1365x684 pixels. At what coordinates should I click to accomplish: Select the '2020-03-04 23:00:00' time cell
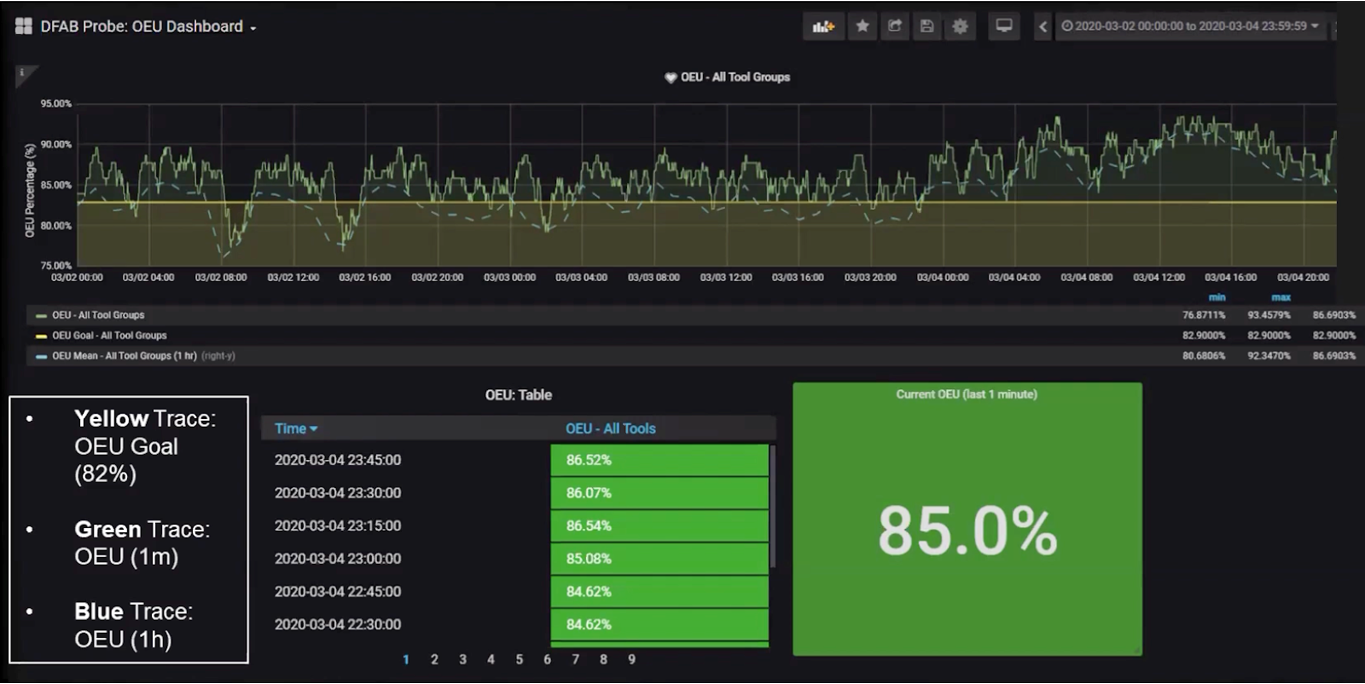click(x=338, y=558)
